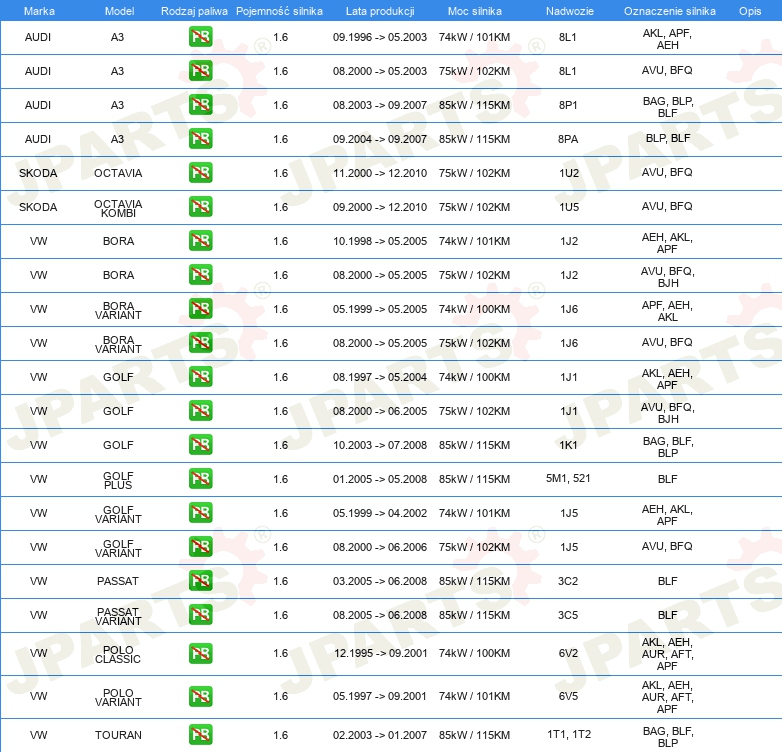Select the TOURAN model cell
This screenshot has width=782, height=752.
[x=118, y=735]
